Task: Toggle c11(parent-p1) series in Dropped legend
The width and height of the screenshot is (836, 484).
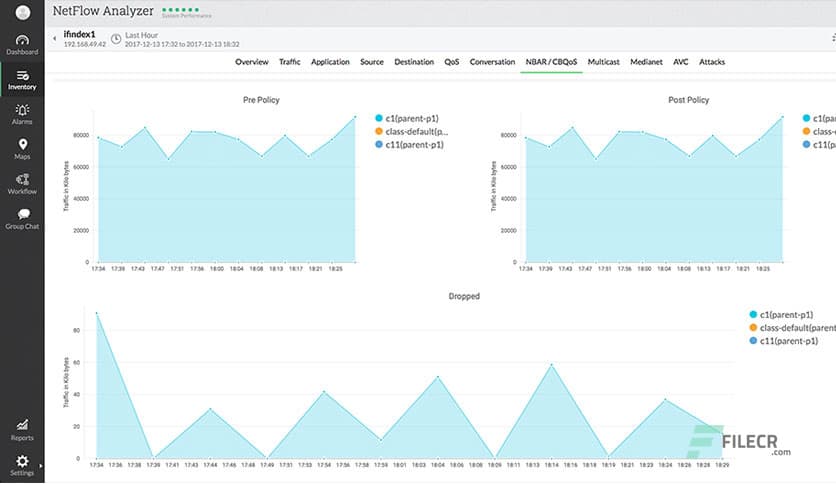Action: coord(784,341)
